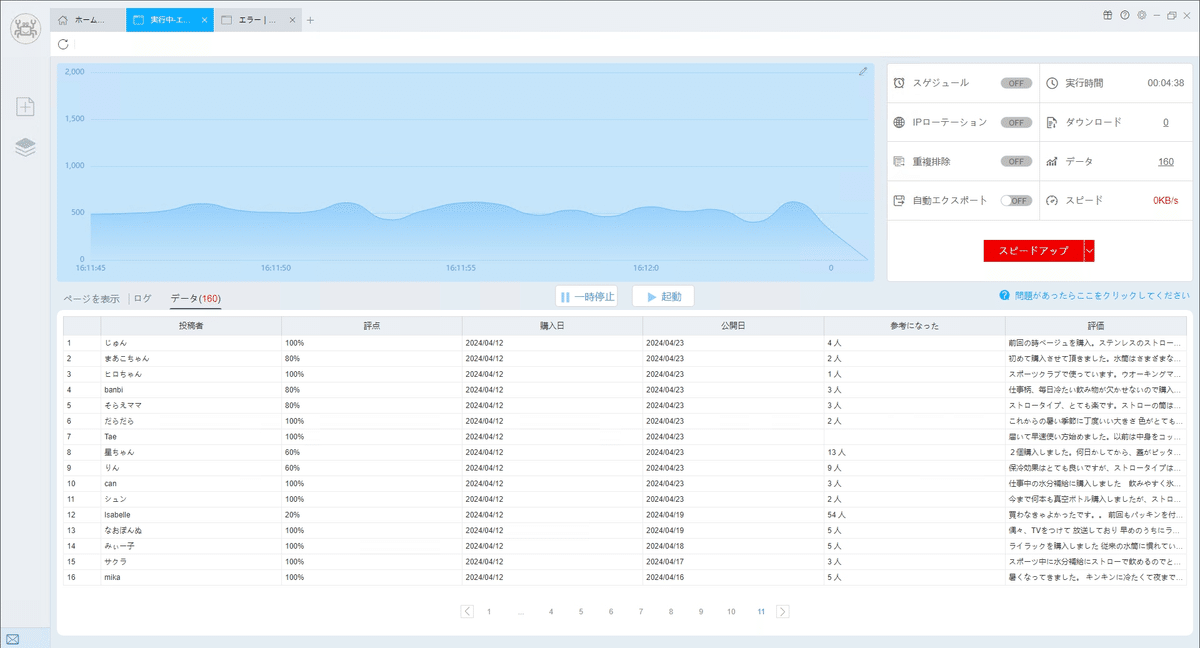Image resolution: width=1200 pixels, height=648 pixels.
Task: Open the settings gear icon in title bar
Action: 1142,15
